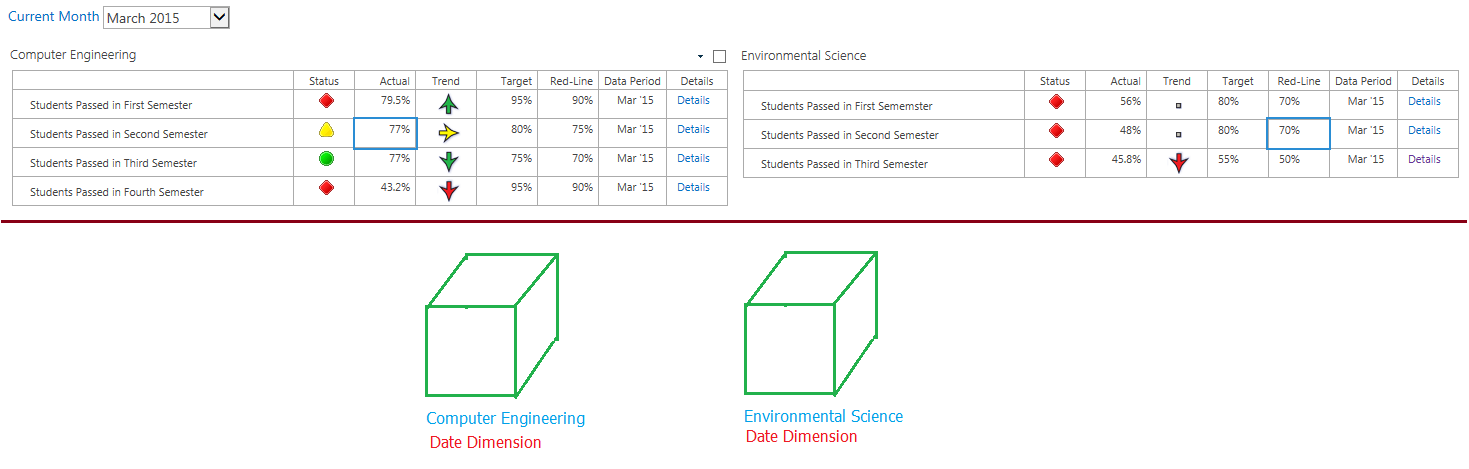Image resolution: width=1469 pixels, height=469 pixels.
Task: Open the small web part menu arrow
Action: [701, 57]
